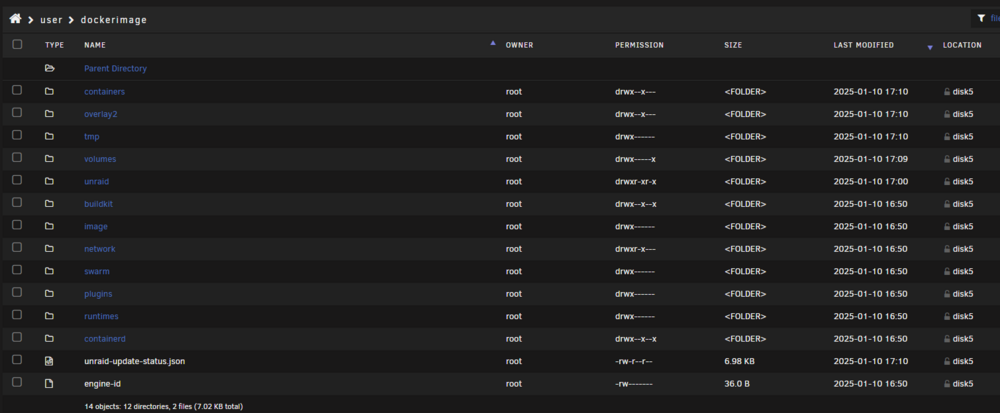1000x413 pixels.
Task: Click the file icon next to unraid-update-status.json
Action: [49, 361]
